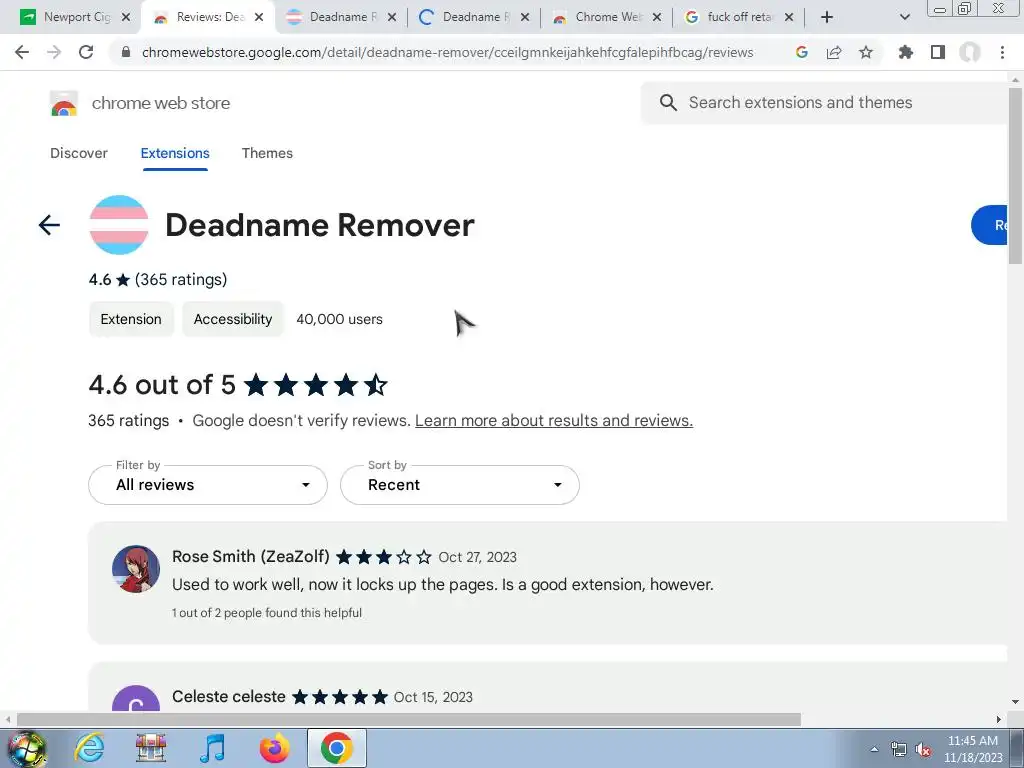Viewport: 1024px width, 768px height.
Task: Click the vertical page scrollbar
Action: pyautogui.click(x=1015, y=176)
